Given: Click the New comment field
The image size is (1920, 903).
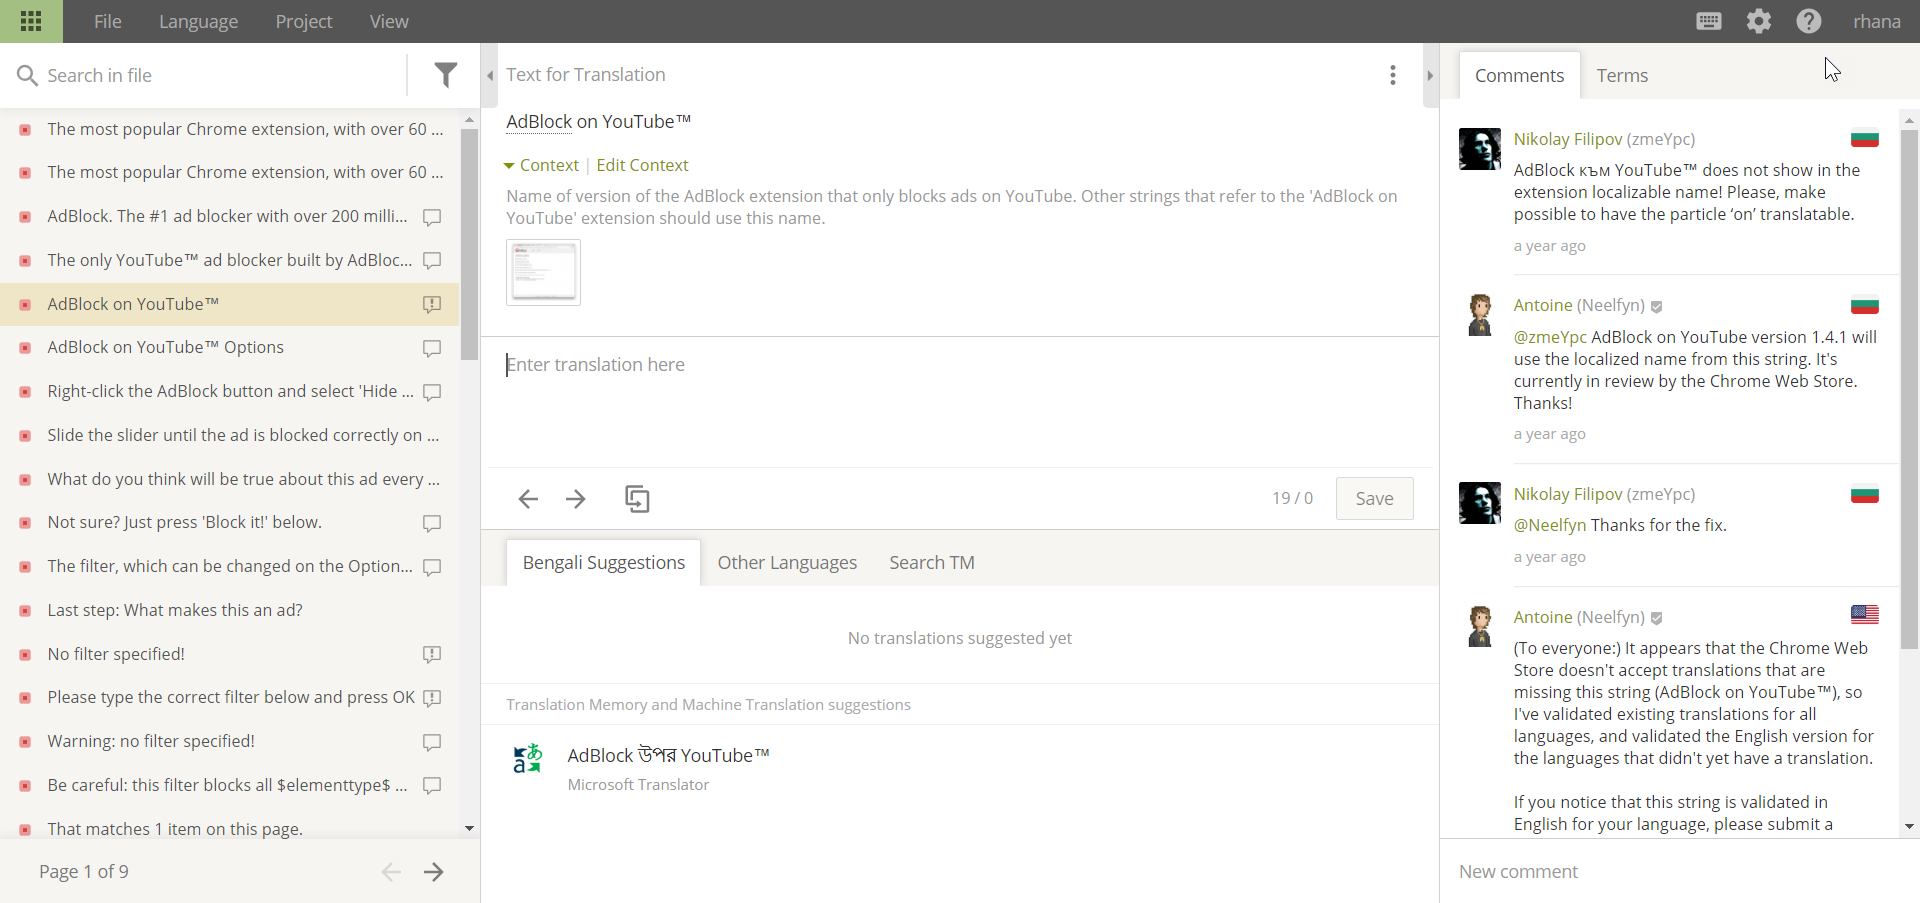Looking at the screenshot, I should click(x=1680, y=871).
